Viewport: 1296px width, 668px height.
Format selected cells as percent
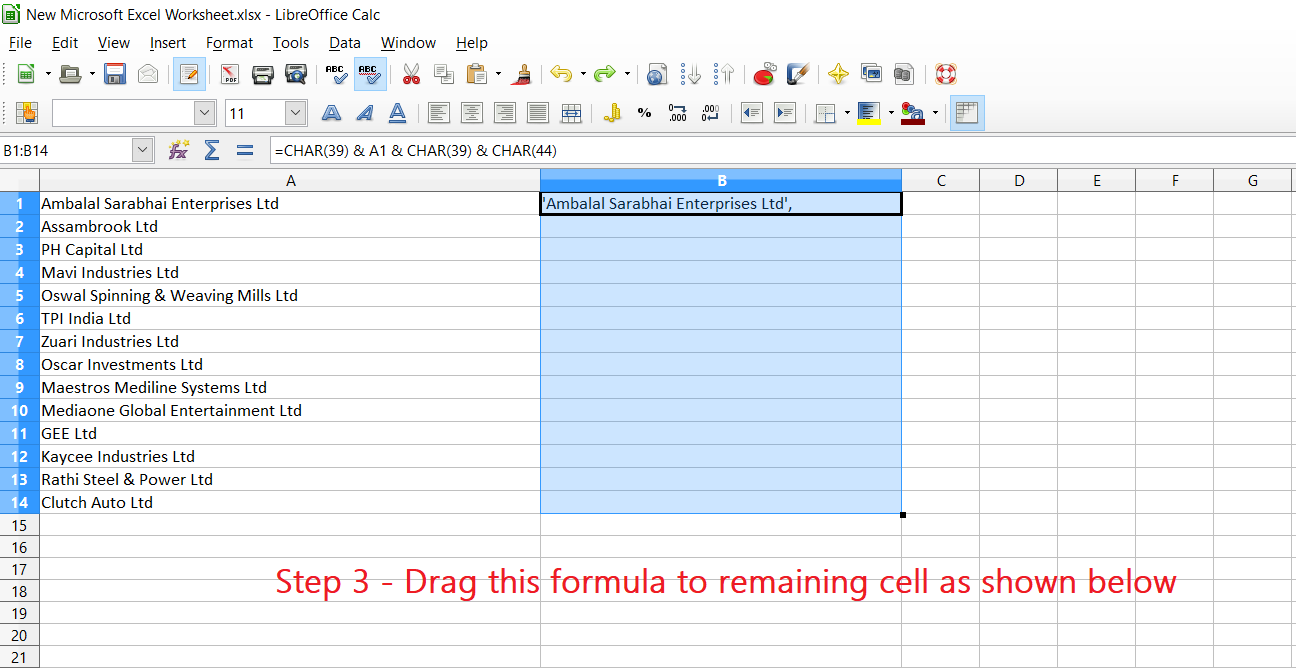click(645, 112)
